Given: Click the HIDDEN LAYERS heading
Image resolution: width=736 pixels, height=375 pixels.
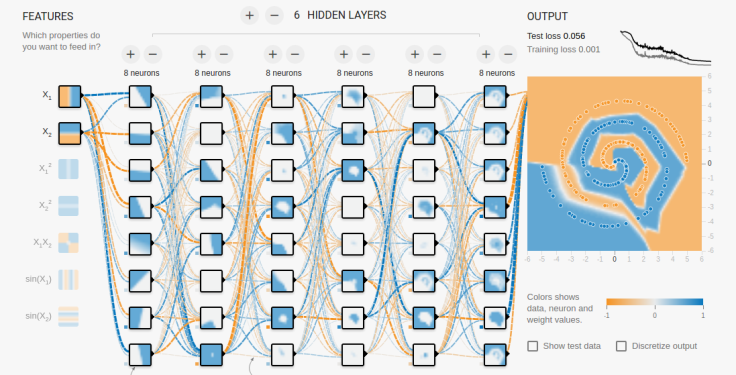Looking at the screenshot, I should click(346, 15).
